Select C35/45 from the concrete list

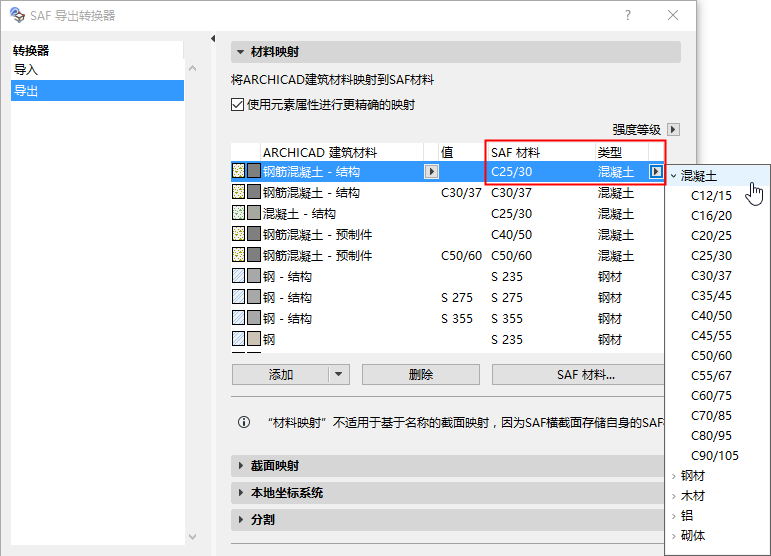click(x=711, y=296)
